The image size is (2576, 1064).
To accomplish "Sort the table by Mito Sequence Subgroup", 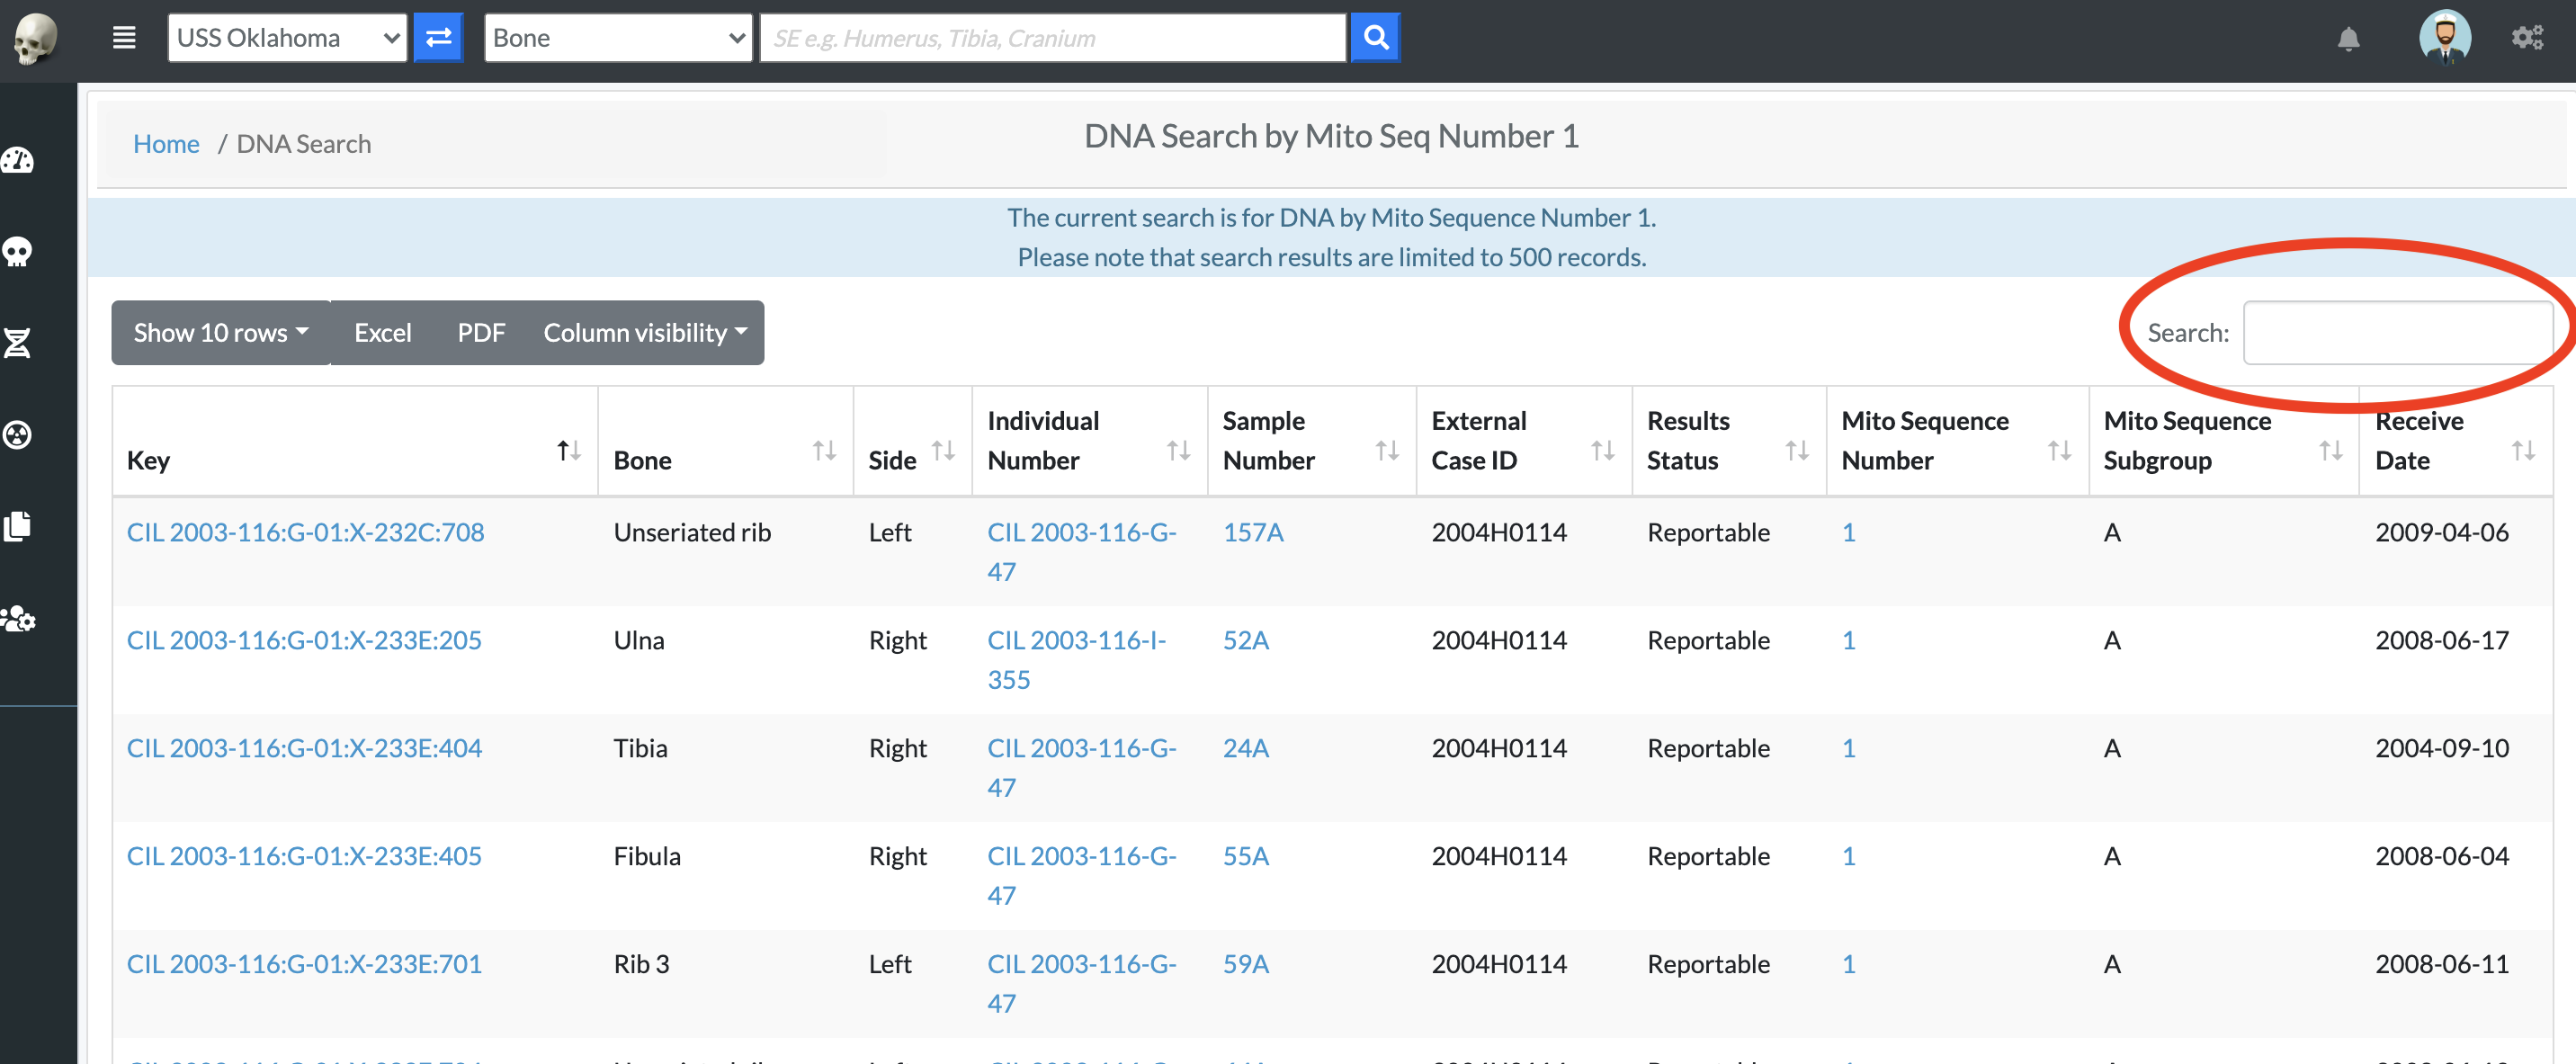I will click(2223, 441).
